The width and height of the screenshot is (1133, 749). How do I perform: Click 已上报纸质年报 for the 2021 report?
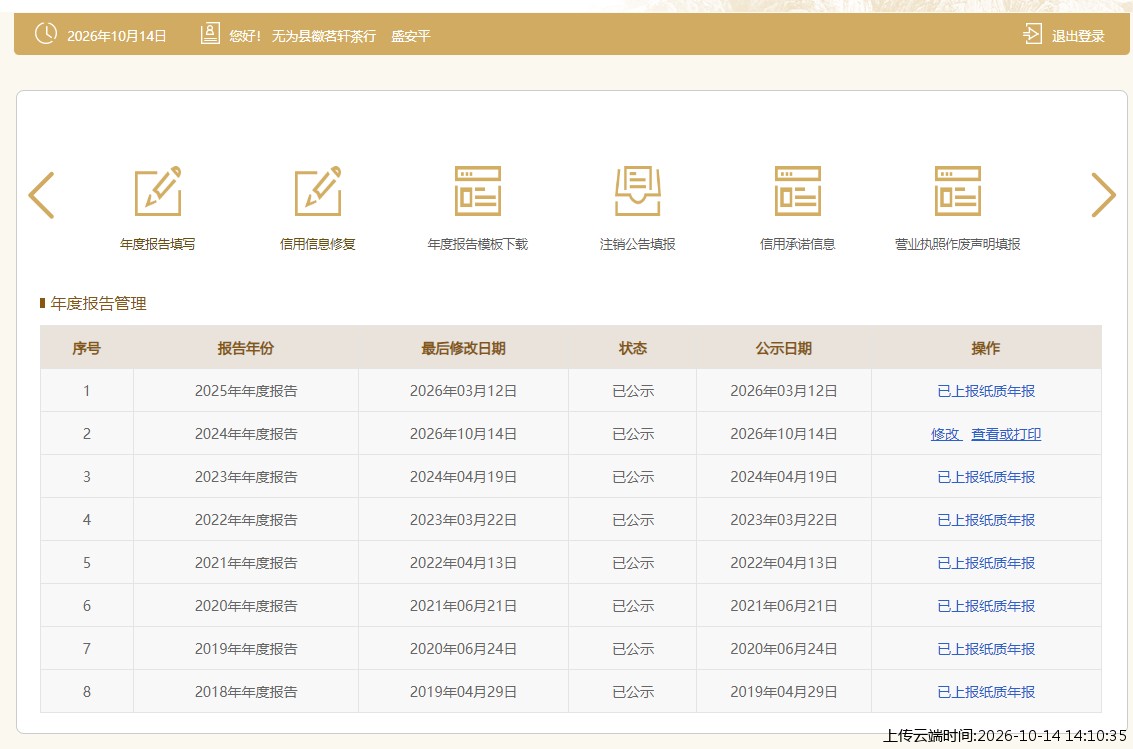point(986,563)
